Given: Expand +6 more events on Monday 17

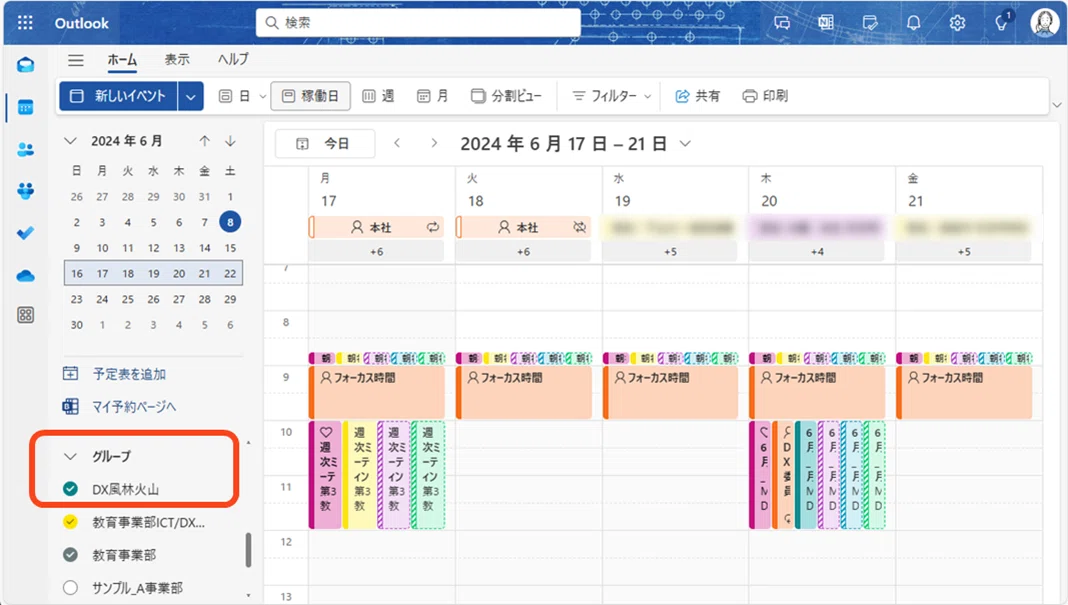Looking at the screenshot, I should click(x=376, y=251).
